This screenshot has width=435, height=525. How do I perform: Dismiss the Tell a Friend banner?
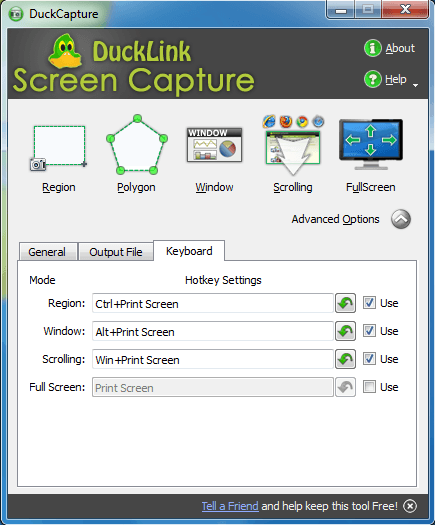tap(410, 506)
